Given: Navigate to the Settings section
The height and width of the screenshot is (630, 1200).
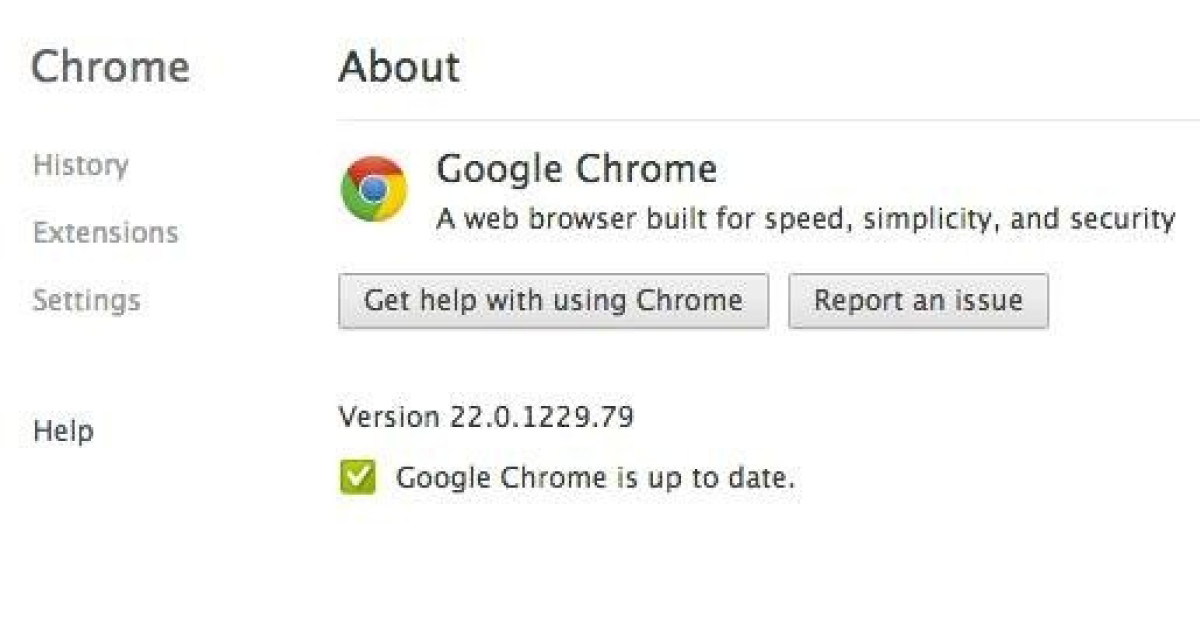Looking at the screenshot, I should coord(86,299).
